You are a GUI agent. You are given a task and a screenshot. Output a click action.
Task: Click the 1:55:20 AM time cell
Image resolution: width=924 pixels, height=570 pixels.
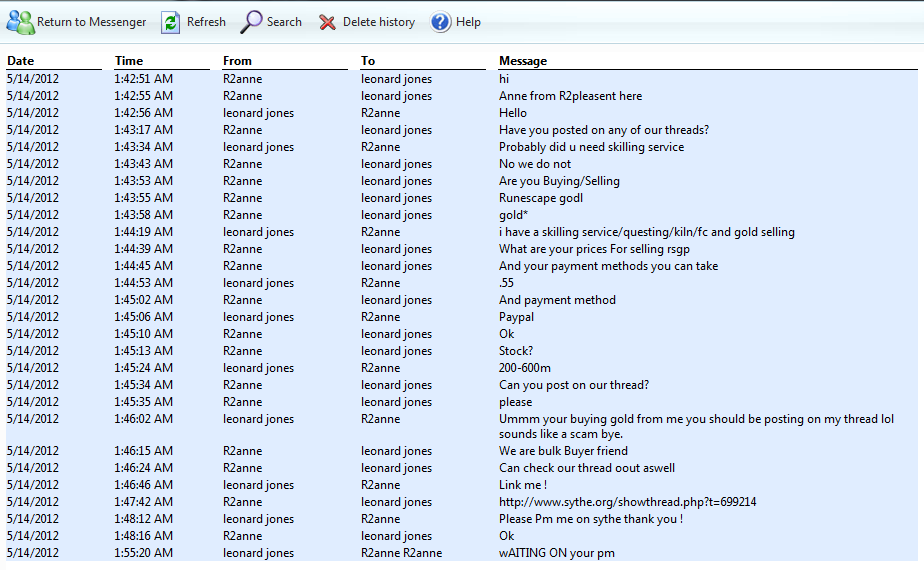(143, 553)
